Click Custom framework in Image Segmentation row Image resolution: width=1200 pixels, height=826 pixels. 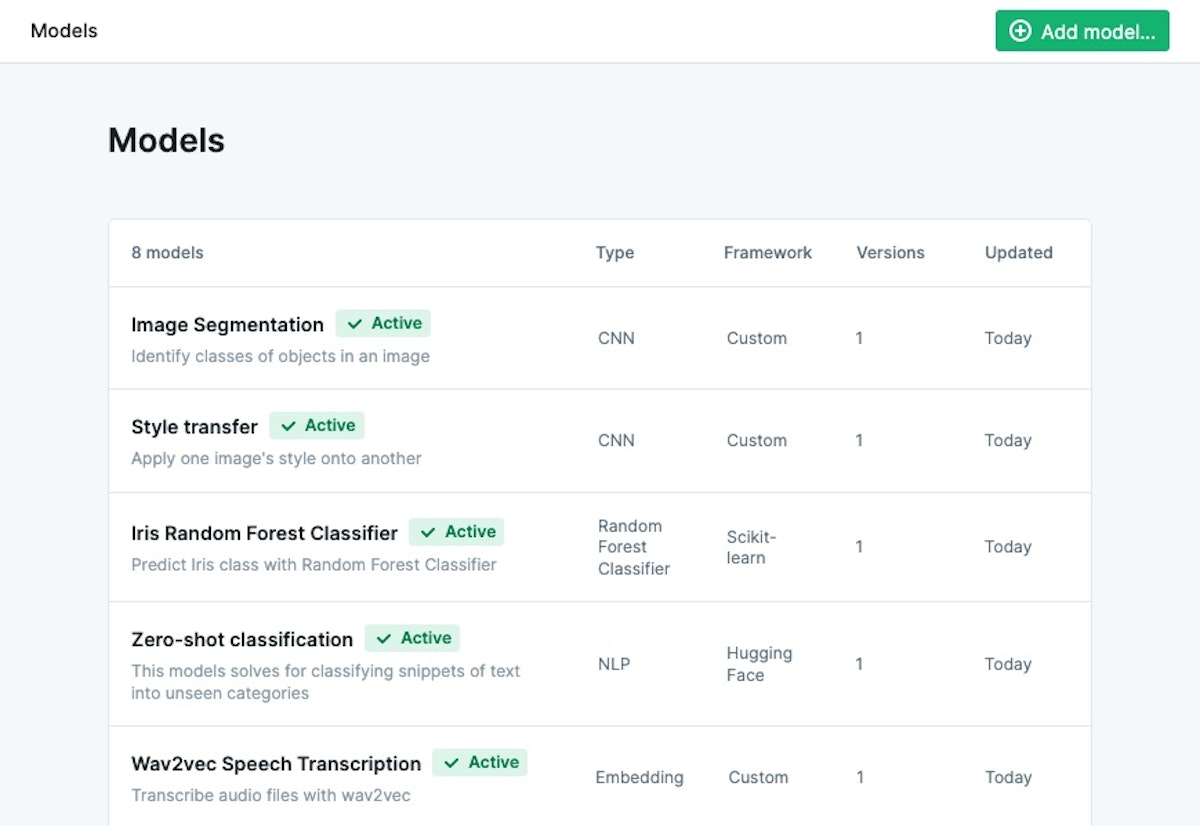click(757, 338)
